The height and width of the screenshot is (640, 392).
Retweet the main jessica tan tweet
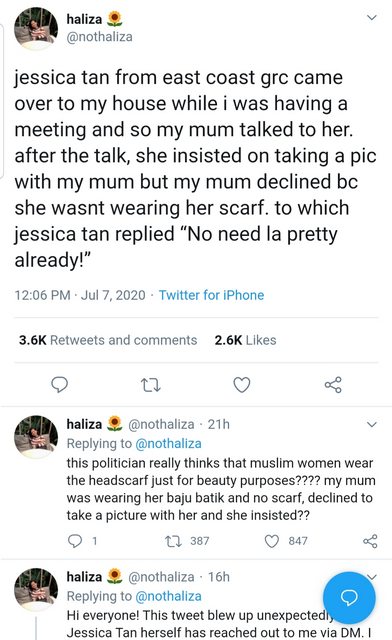150,385
